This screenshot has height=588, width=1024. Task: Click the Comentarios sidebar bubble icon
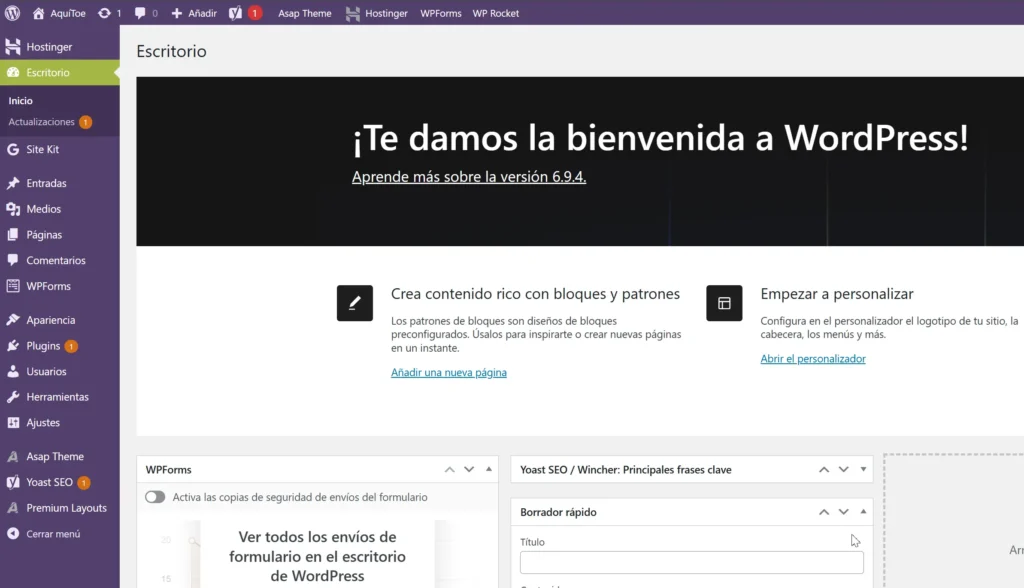pyautogui.click(x=13, y=260)
